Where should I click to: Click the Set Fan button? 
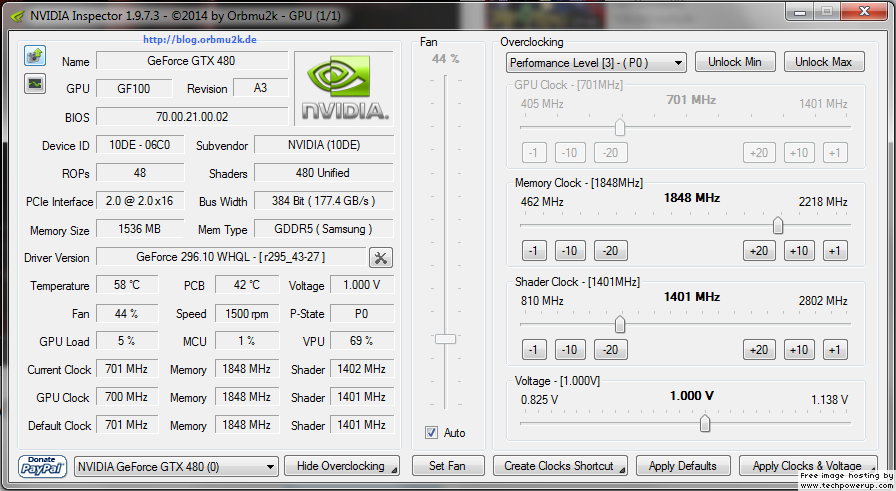447,466
